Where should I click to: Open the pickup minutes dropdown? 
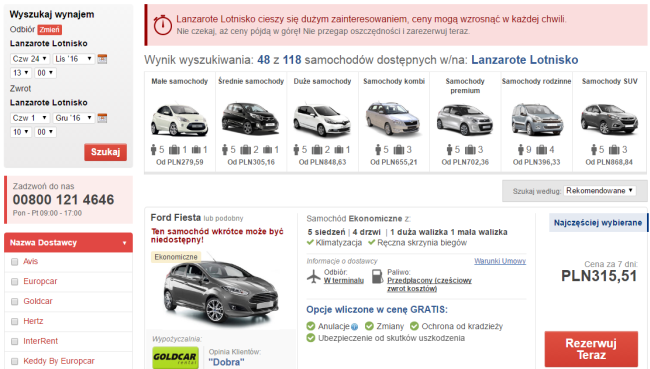click(x=45, y=73)
